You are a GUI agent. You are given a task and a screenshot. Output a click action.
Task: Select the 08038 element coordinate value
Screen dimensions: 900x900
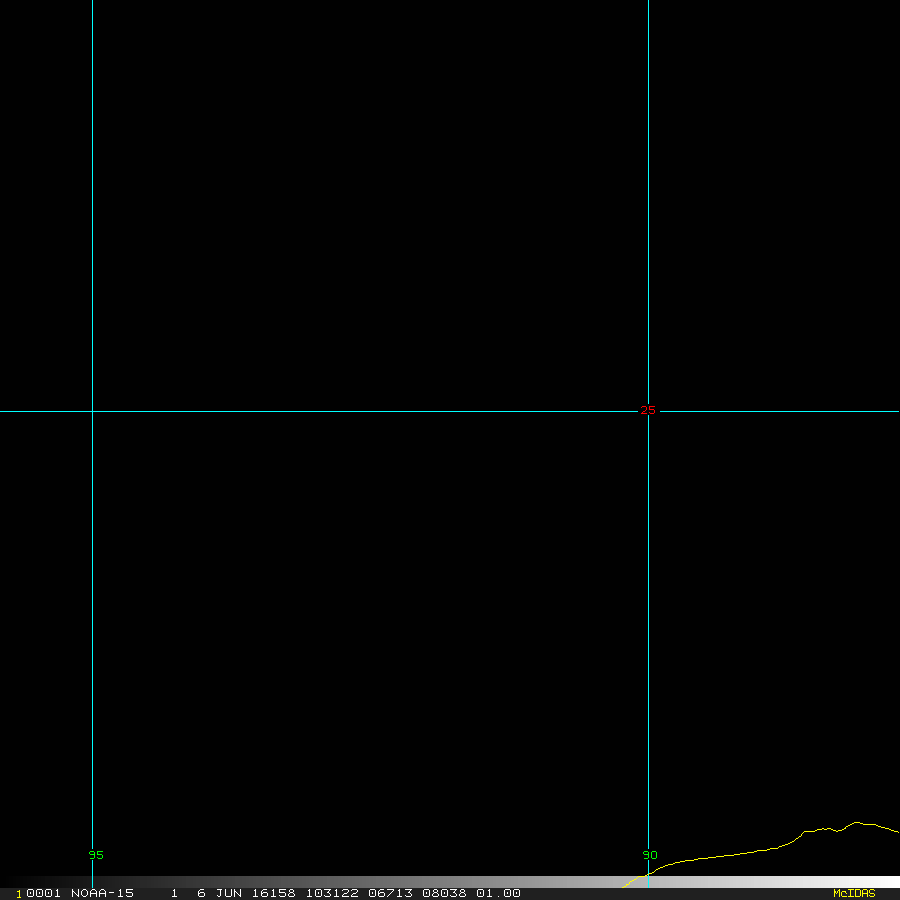[444, 893]
